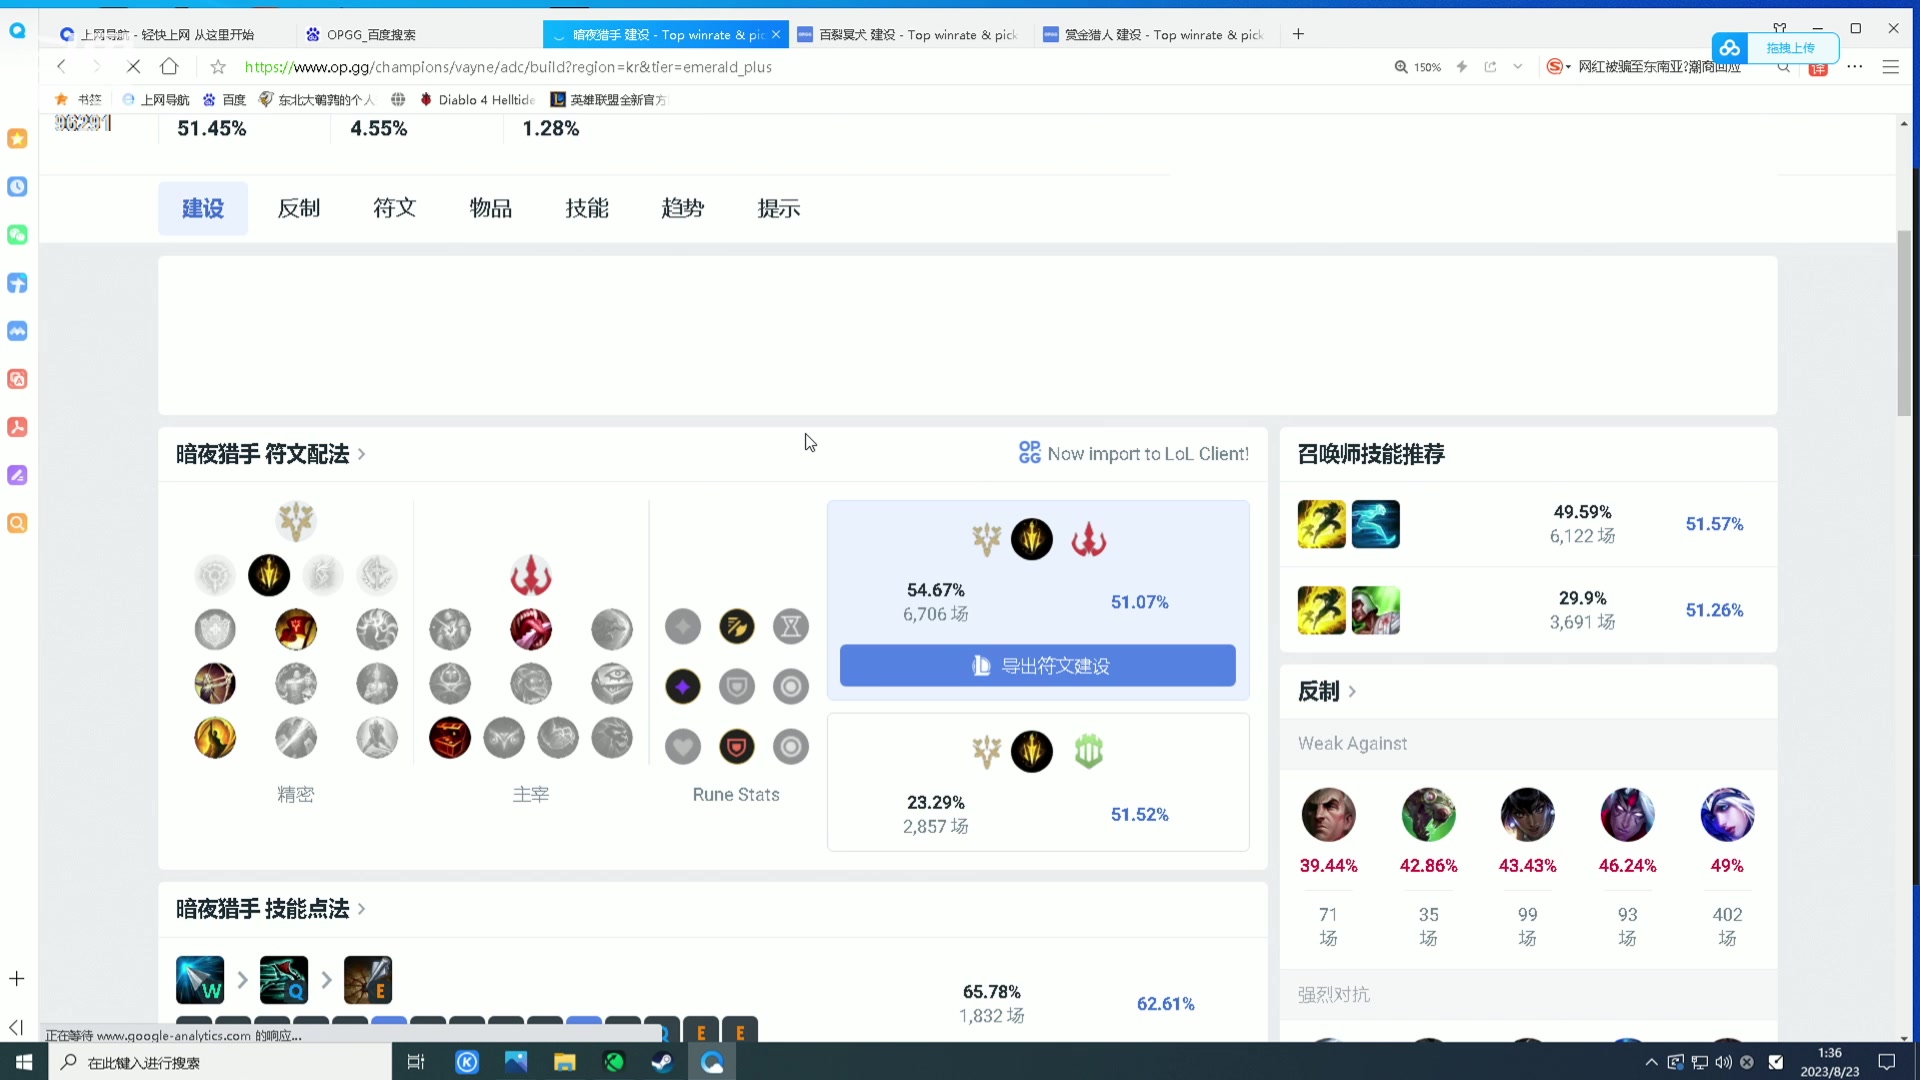Open the Windows Start menu
This screenshot has width=1920, height=1080.
(24, 1062)
